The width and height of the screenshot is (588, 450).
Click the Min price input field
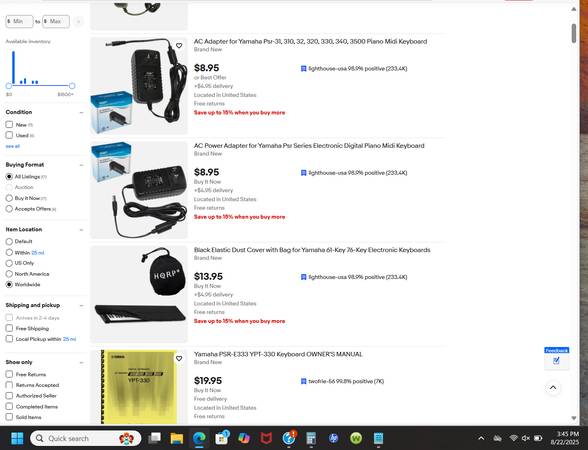(20, 21)
